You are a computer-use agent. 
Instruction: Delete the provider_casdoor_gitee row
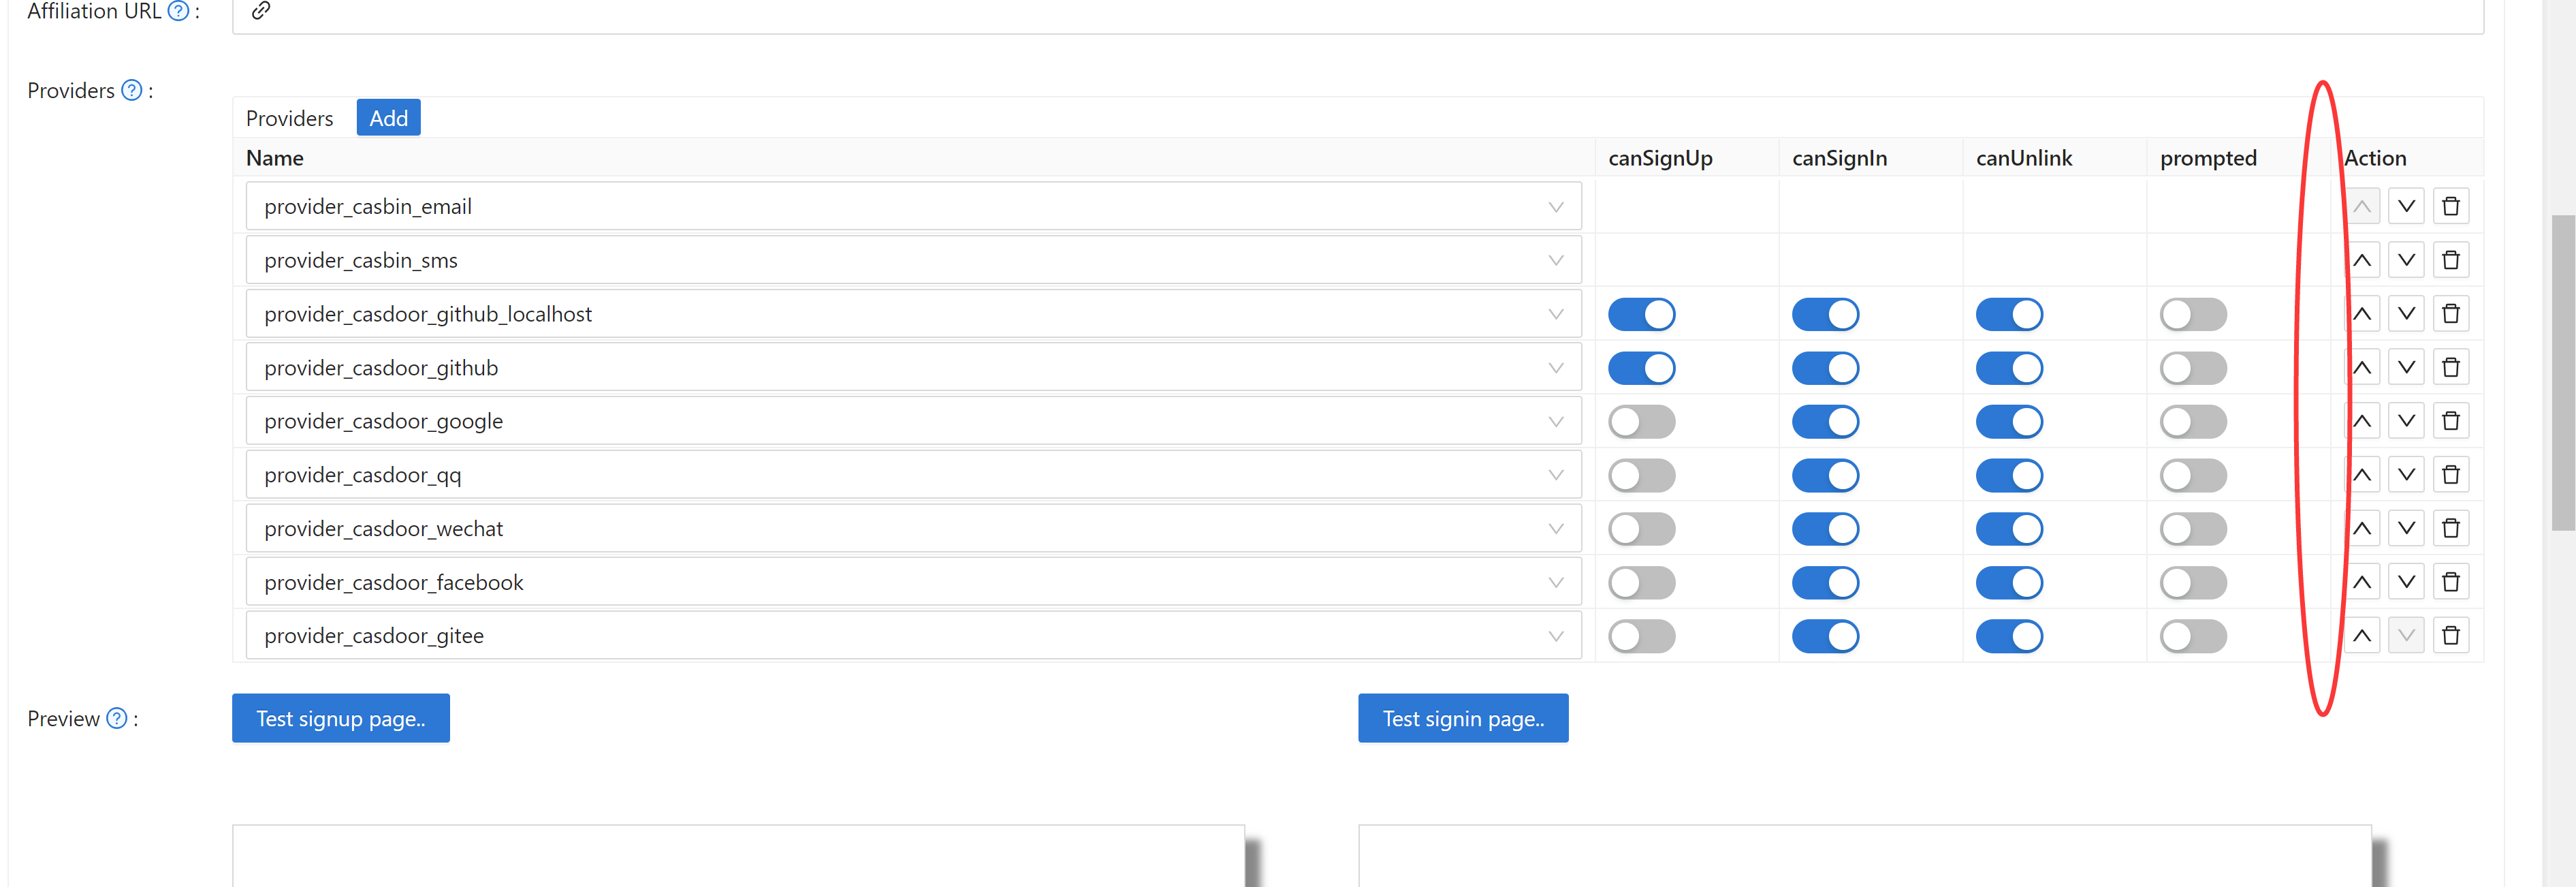point(2451,635)
